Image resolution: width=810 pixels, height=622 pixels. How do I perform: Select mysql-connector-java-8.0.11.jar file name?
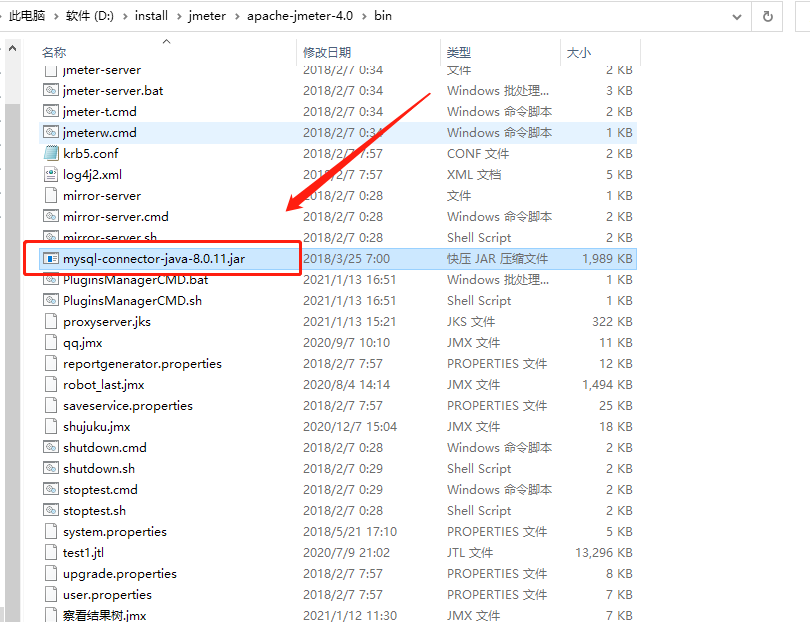click(x=154, y=259)
